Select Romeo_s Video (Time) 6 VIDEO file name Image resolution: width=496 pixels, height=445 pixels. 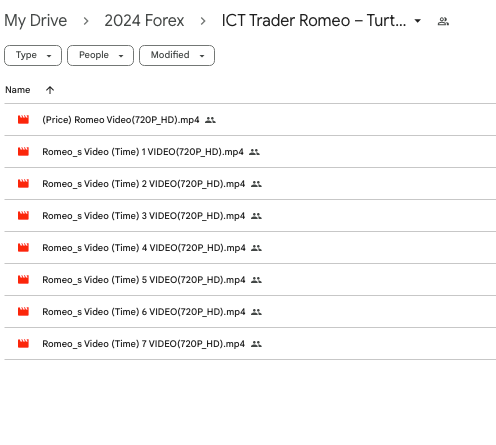click(144, 312)
